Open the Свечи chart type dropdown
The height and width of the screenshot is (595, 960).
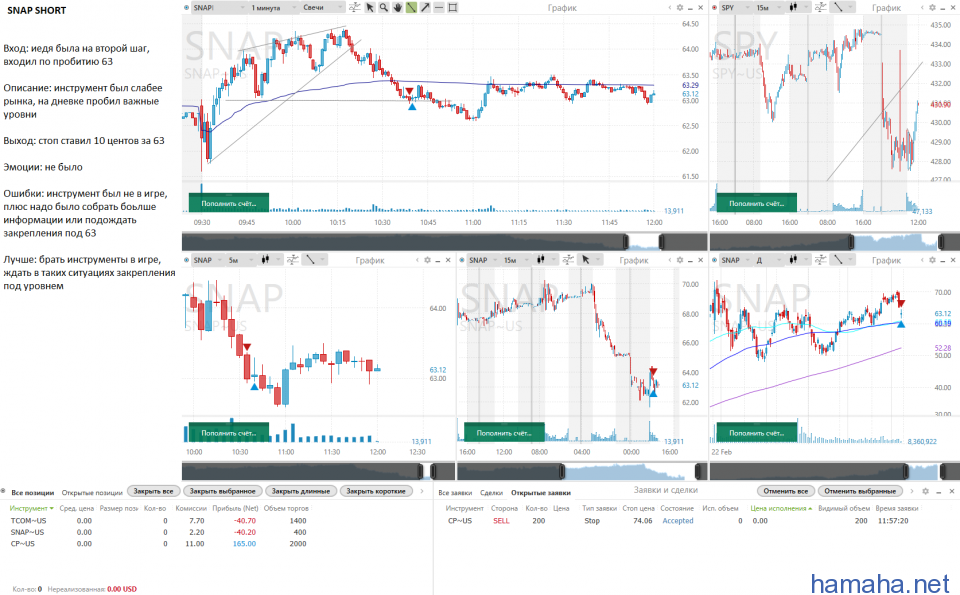pos(323,7)
